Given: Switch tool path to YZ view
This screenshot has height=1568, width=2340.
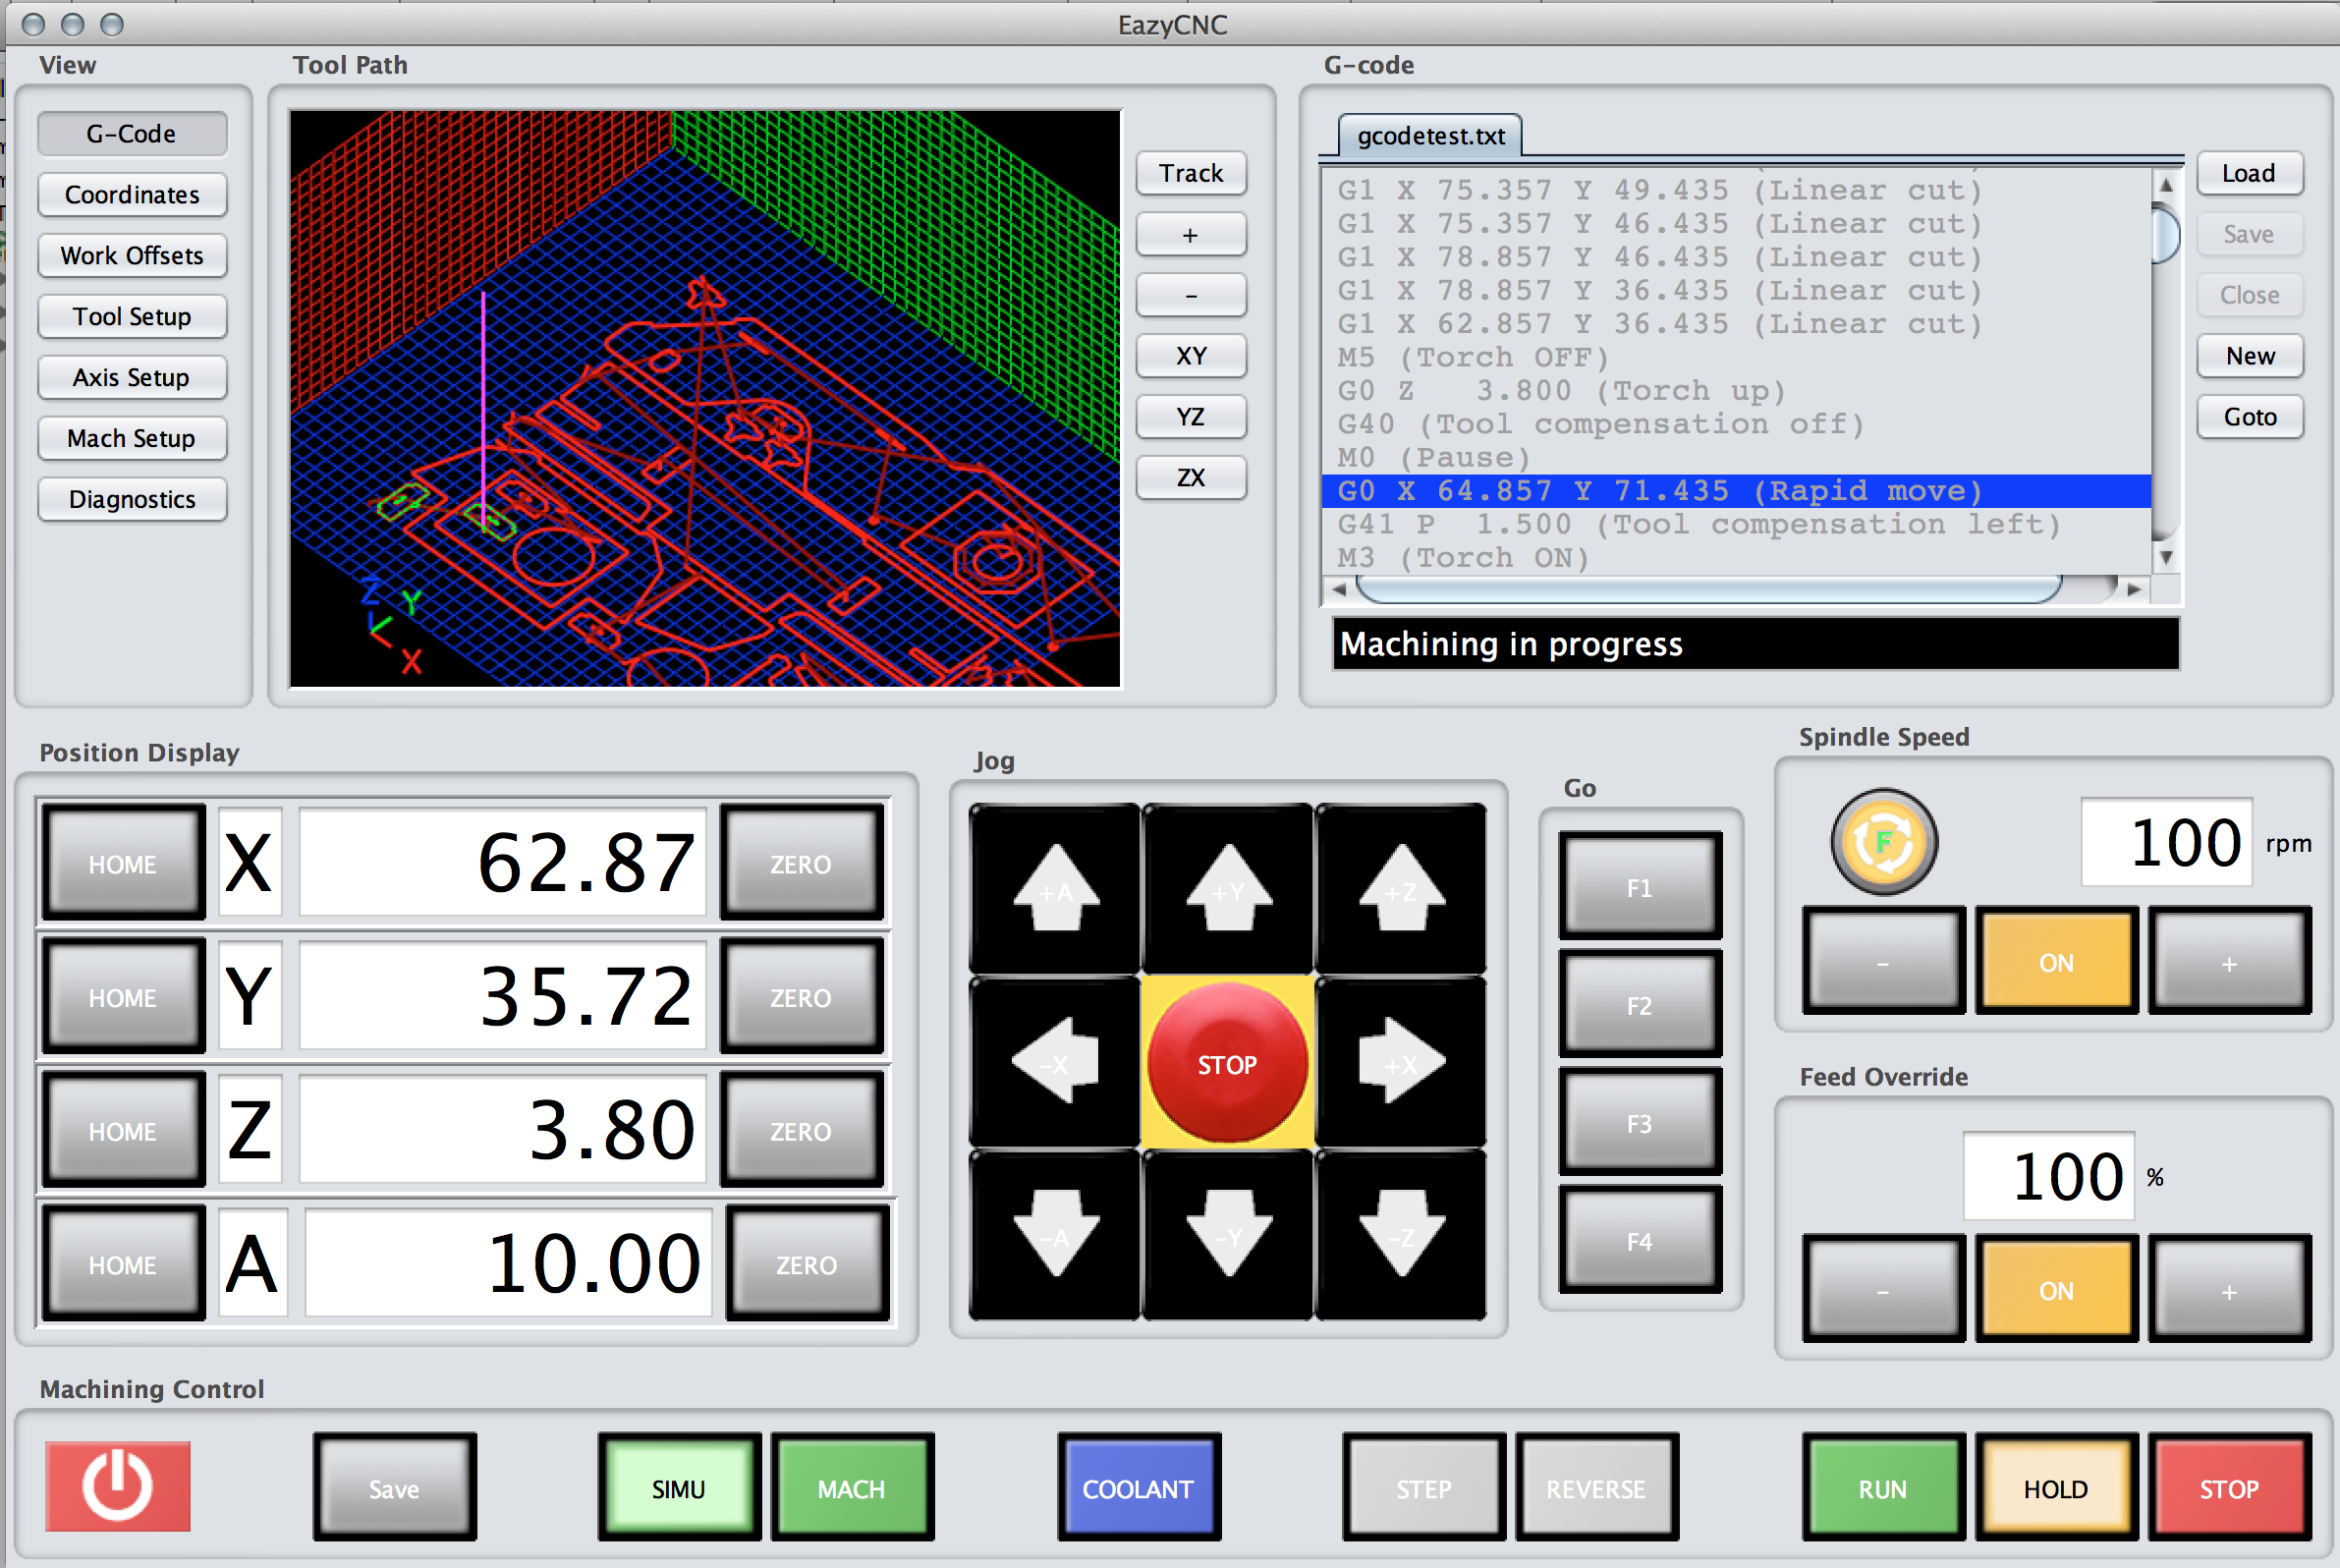Looking at the screenshot, I should click(x=1191, y=417).
